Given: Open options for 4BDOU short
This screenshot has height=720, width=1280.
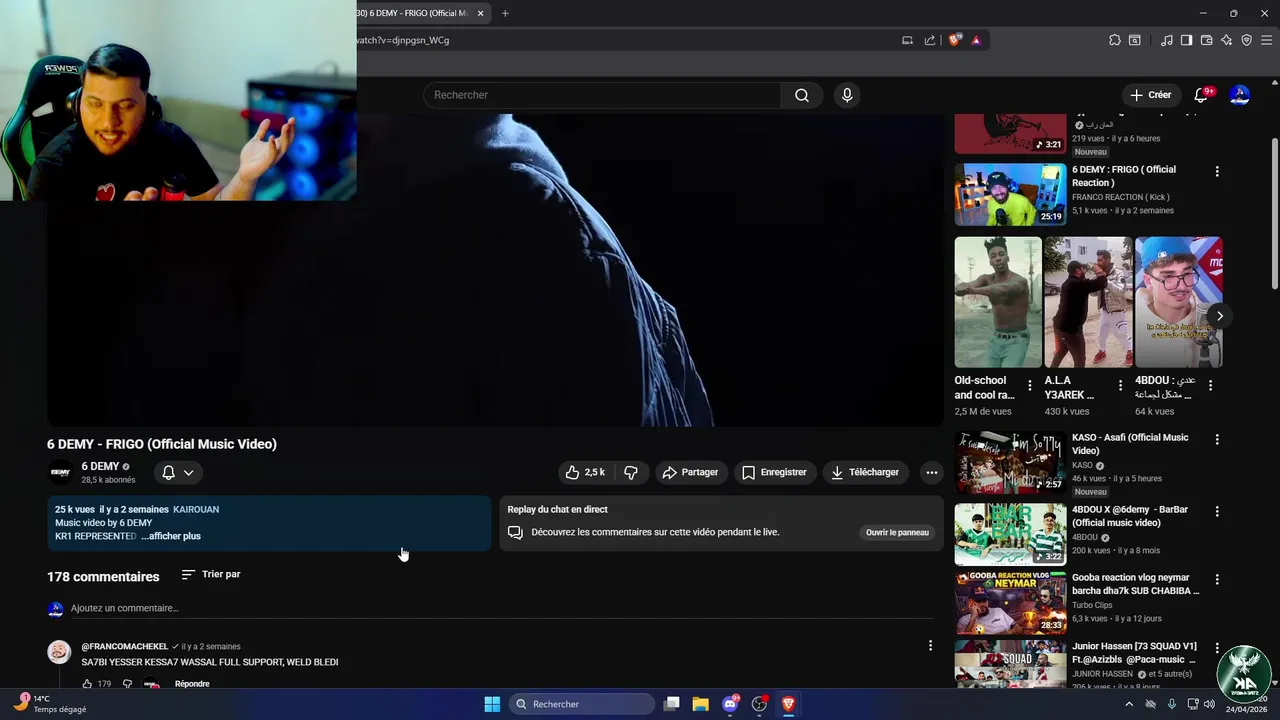Looking at the screenshot, I should click(1211, 385).
